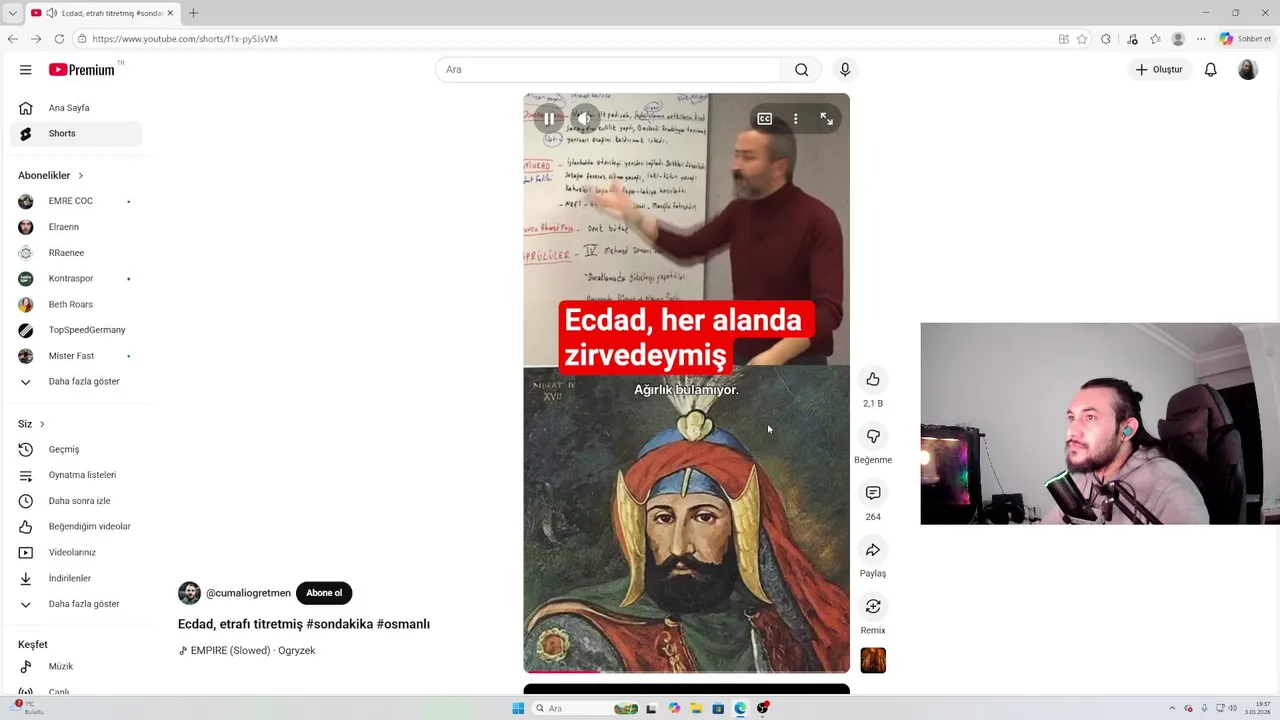Click the Oluştur create button
The height and width of the screenshot is (720, 1280).
tap(1159, 70)
